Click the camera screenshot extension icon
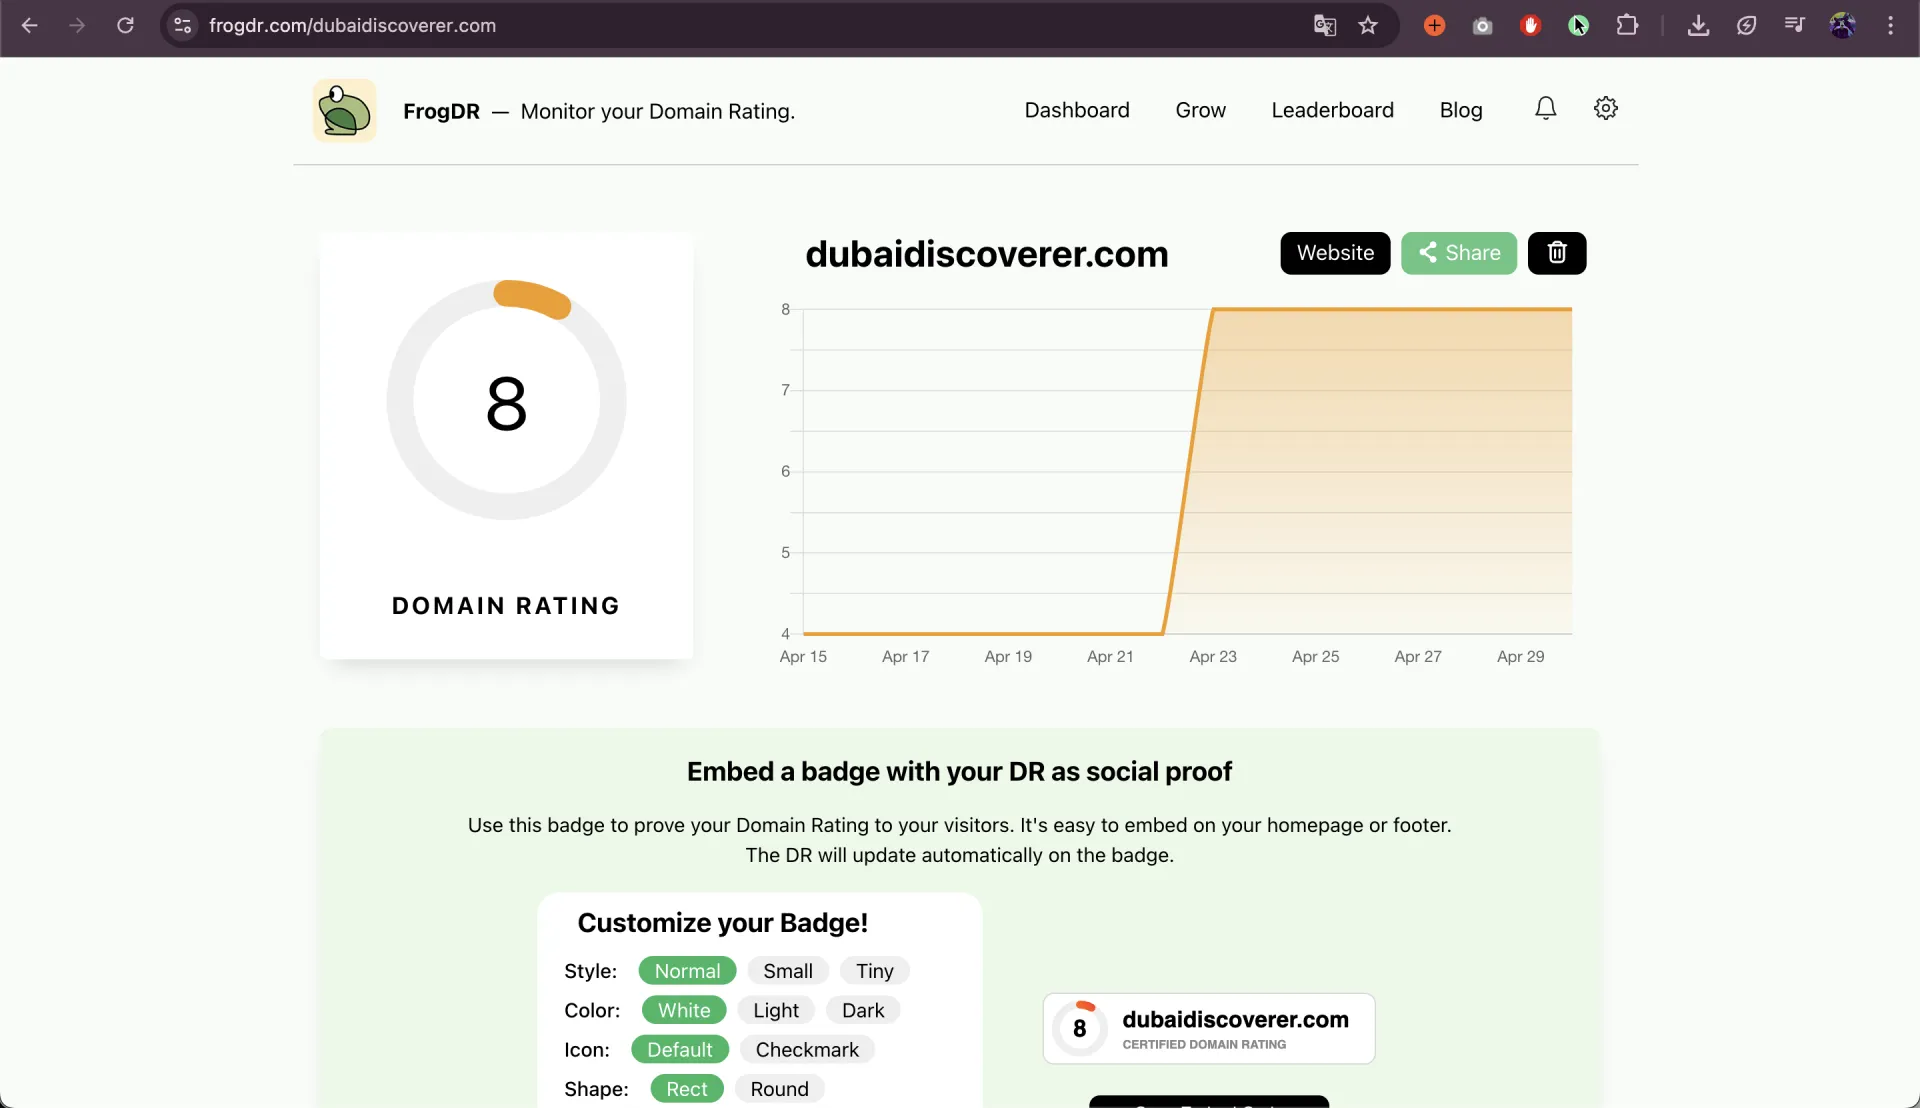The width and height of the screenshot is (1920, 1108). pos(1482,26)
